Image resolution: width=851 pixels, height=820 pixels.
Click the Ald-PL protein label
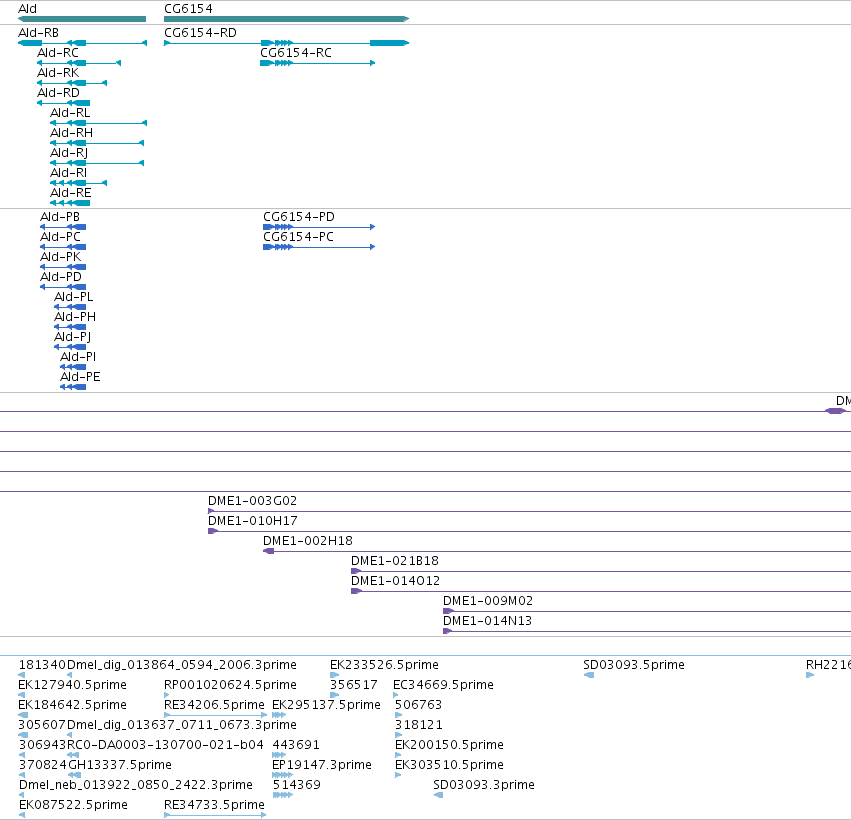73,297
